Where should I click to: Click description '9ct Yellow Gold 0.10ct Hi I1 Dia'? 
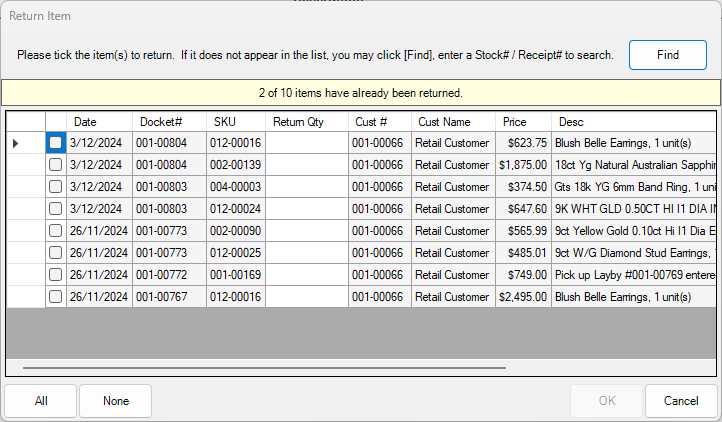pyautogui.click(x=634, y=231)
